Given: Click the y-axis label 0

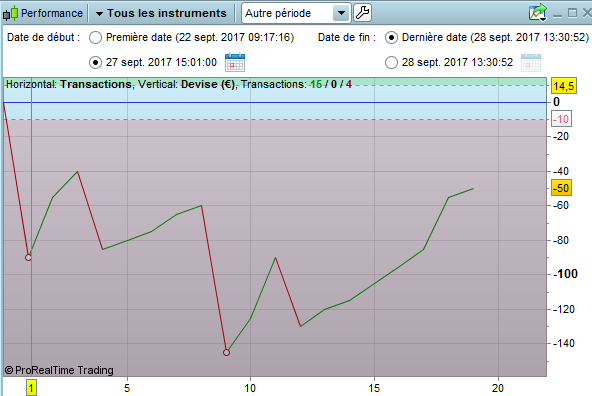Looking at the screenshot, I should [556, 102].
